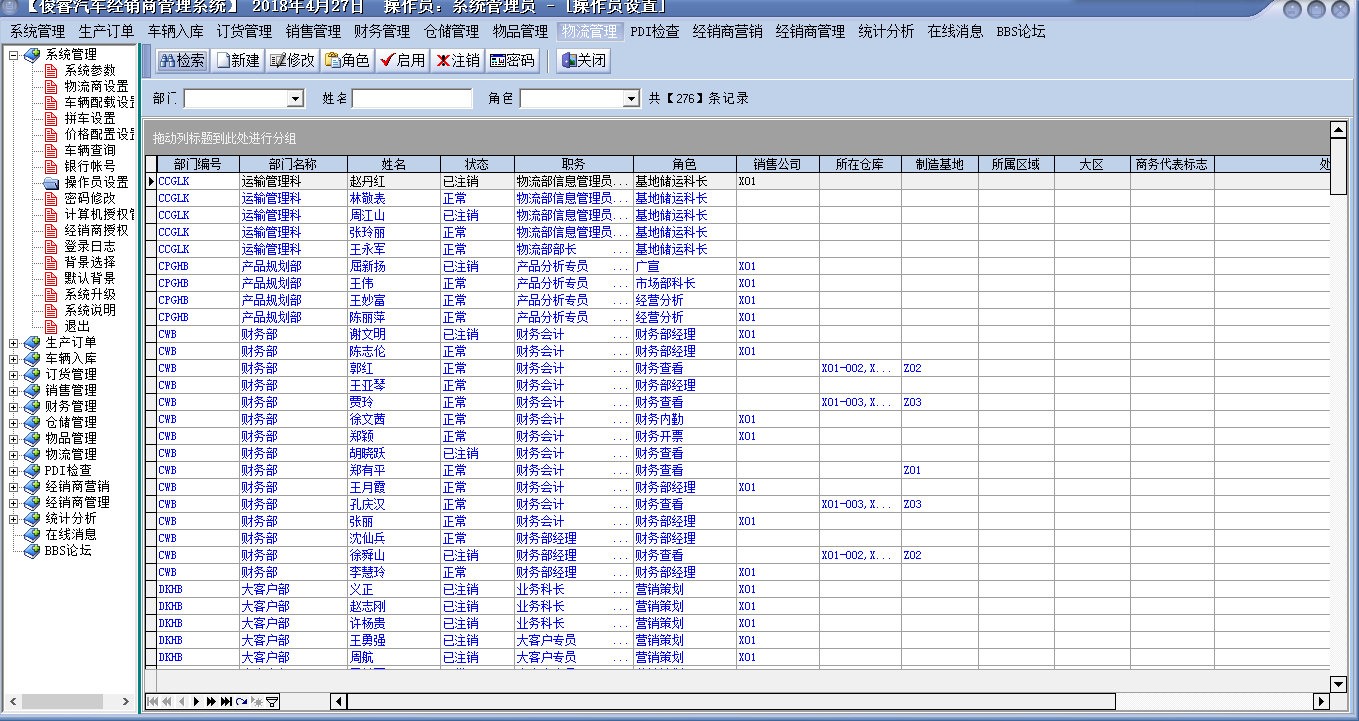Open 密码修改 in the tree

(90, 198)
